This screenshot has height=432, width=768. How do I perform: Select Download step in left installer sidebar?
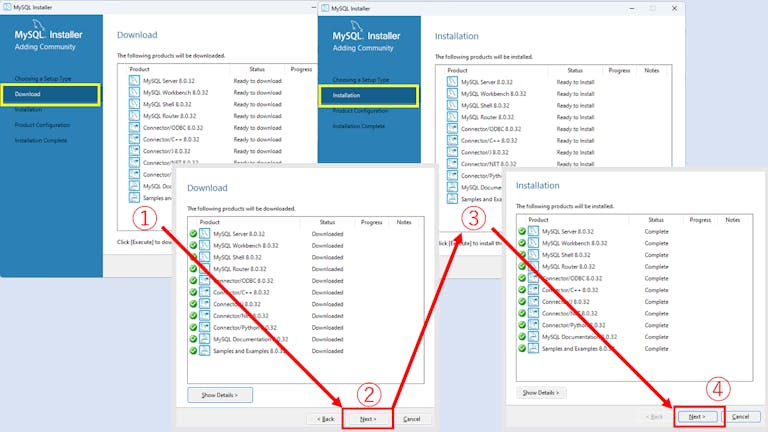tap(51, 94)
